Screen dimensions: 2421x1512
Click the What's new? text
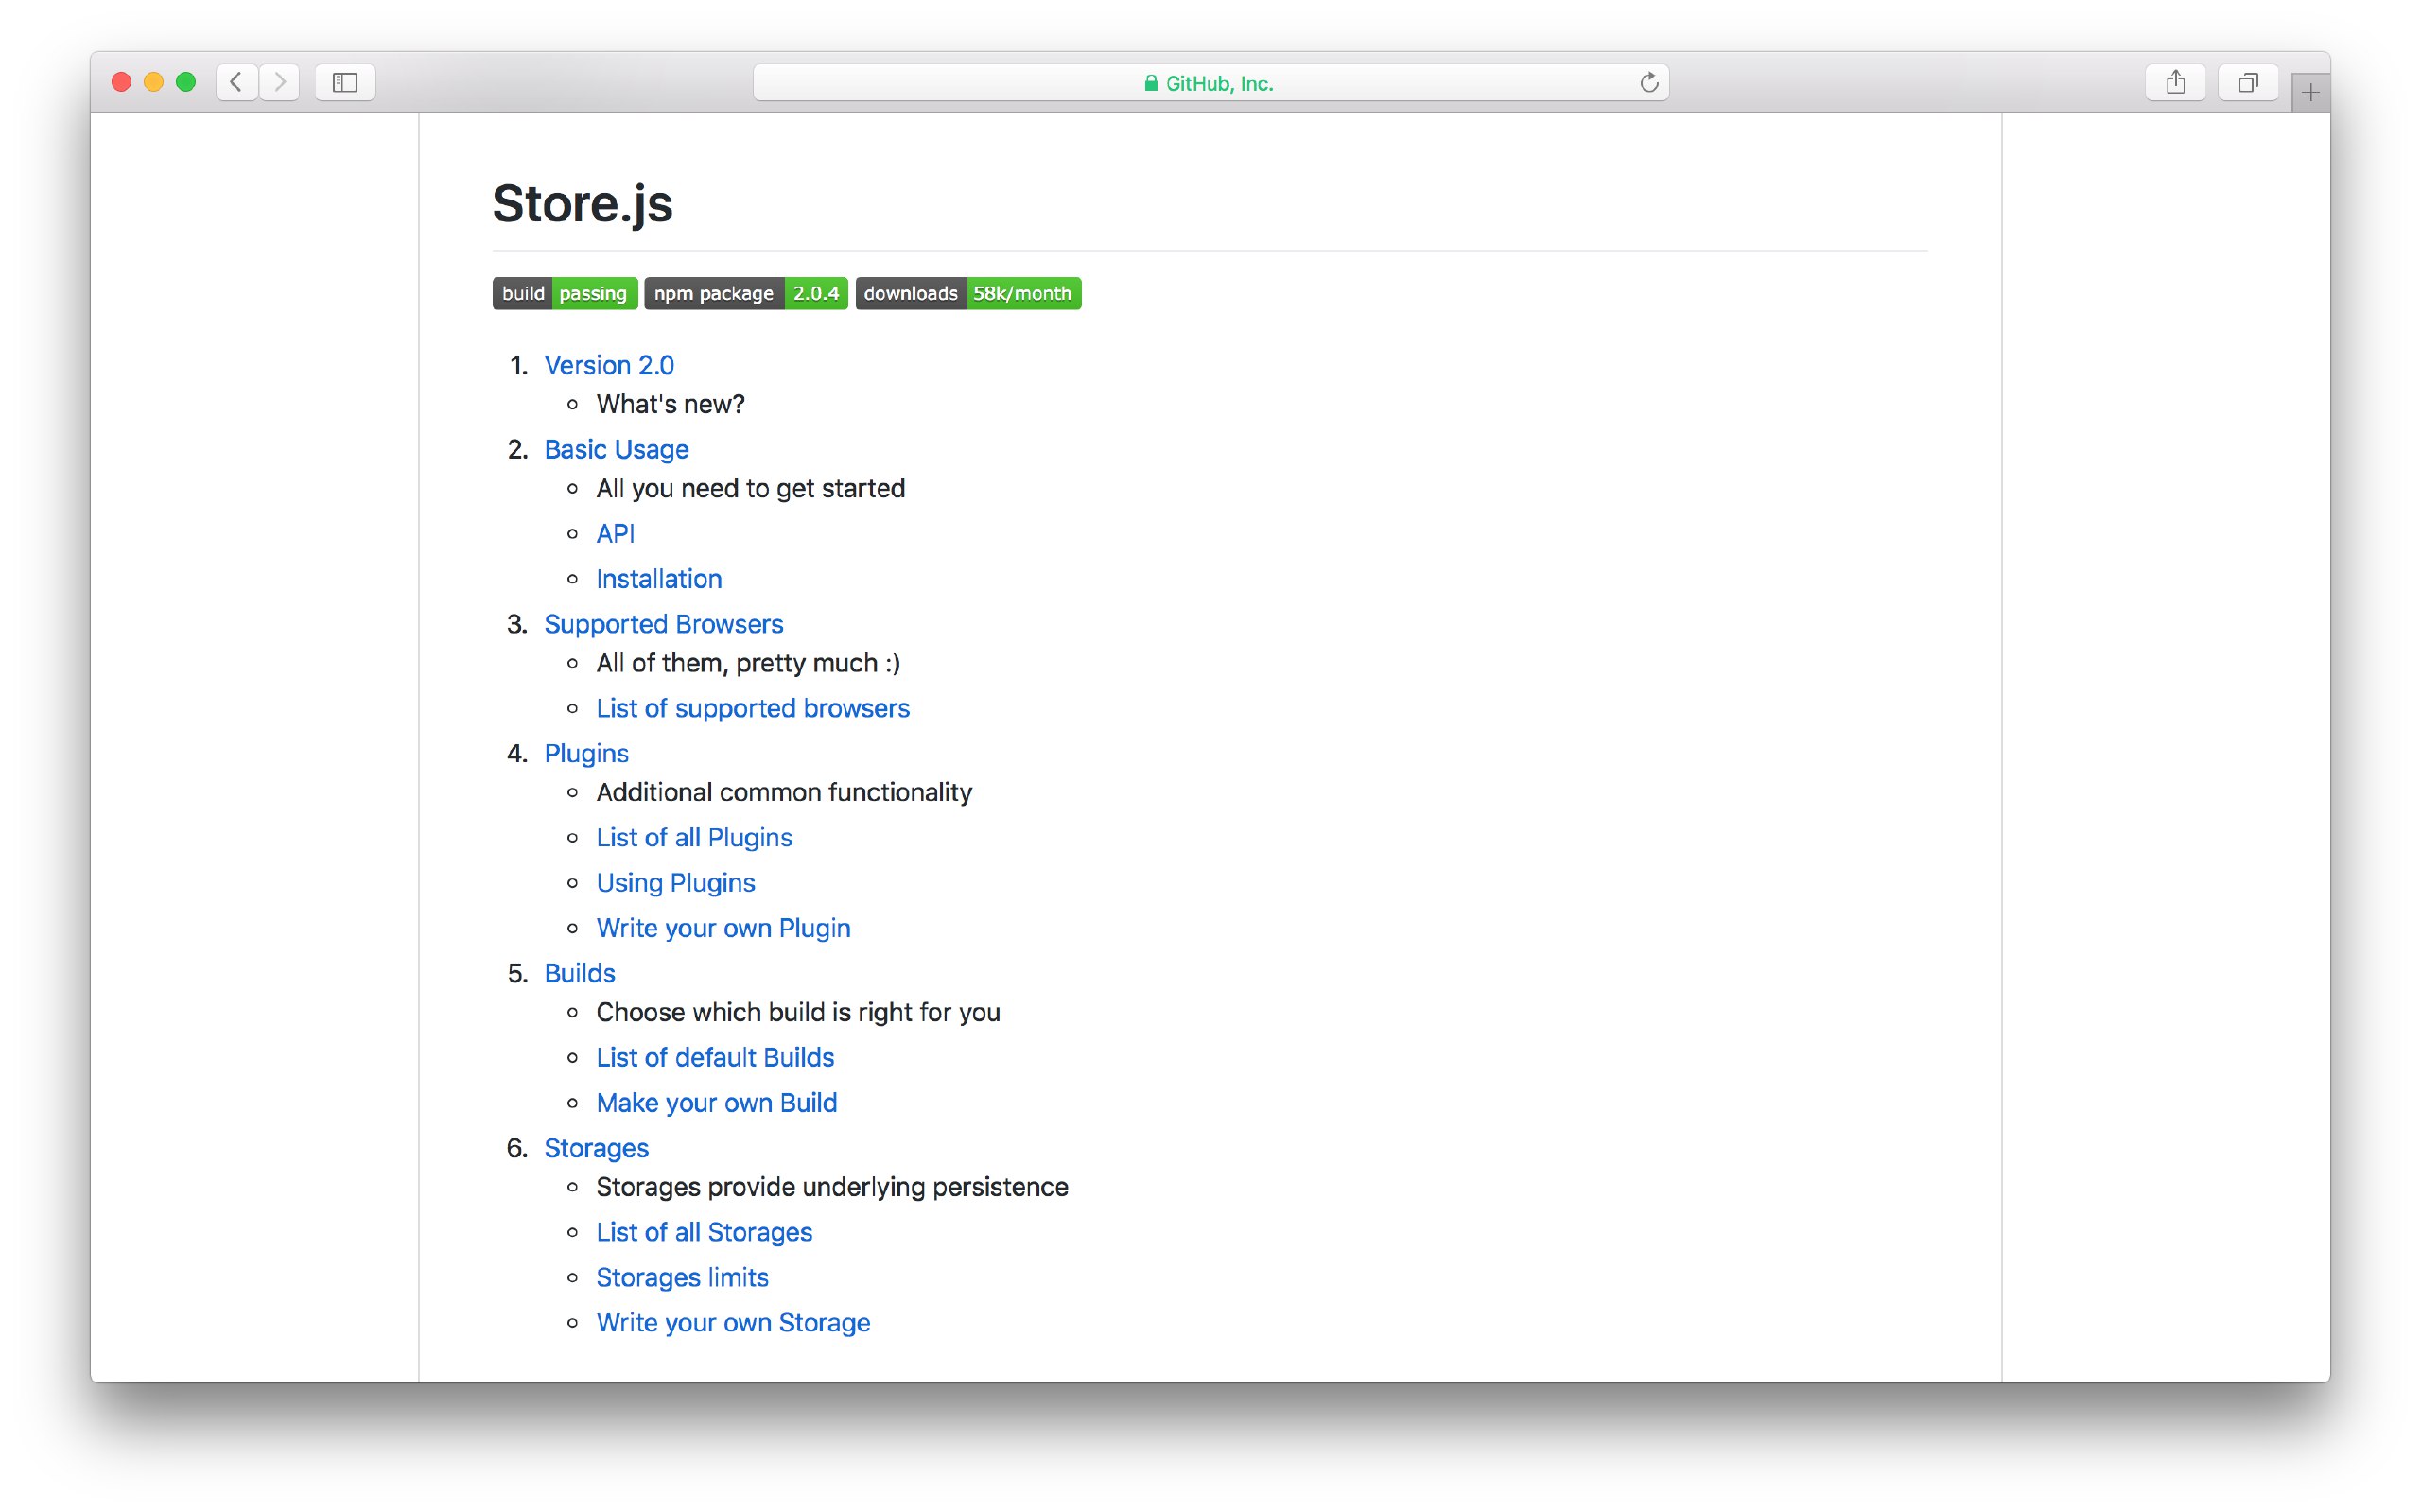pyautogui.click(x=670, y=404)
